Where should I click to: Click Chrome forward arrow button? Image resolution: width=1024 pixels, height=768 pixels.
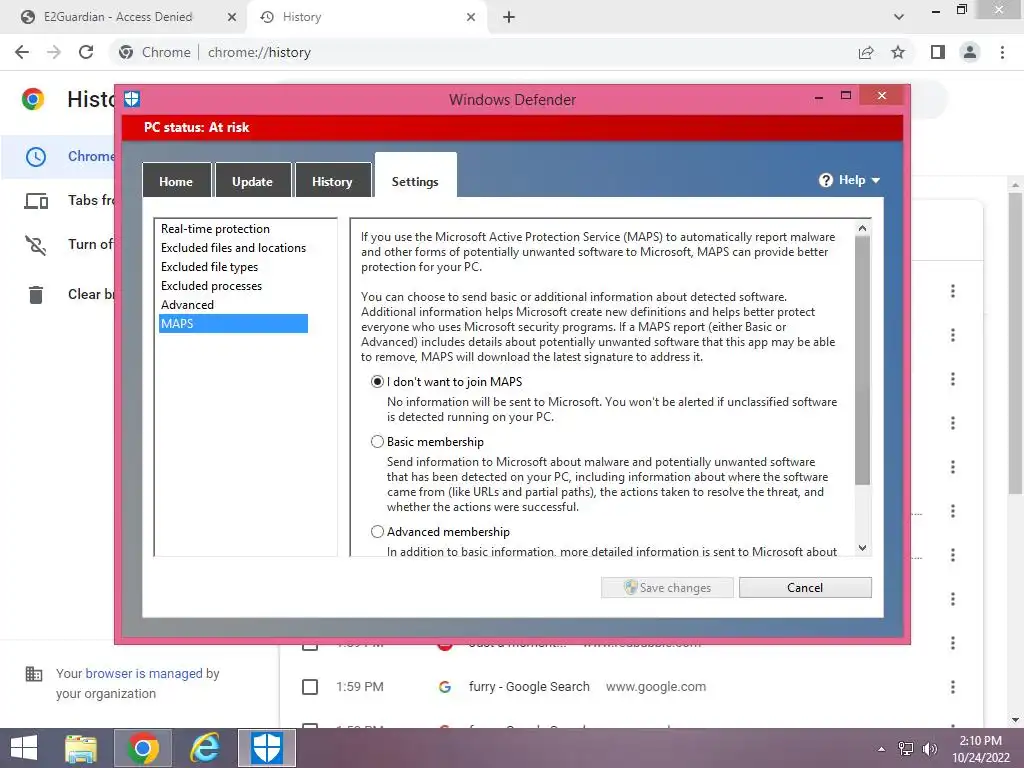pyautogui.click(x=54, y=52)
